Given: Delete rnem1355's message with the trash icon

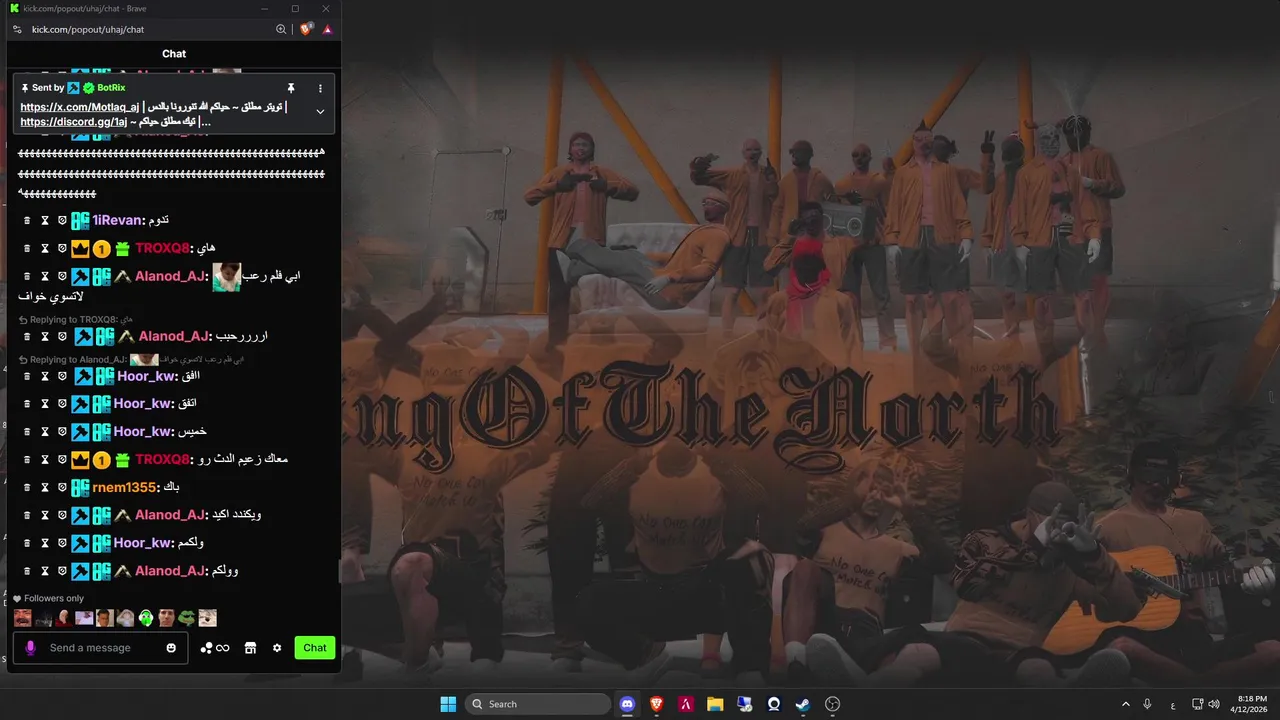Looking at the screenshot, I should pyautogui.click(x=28, y=487).
